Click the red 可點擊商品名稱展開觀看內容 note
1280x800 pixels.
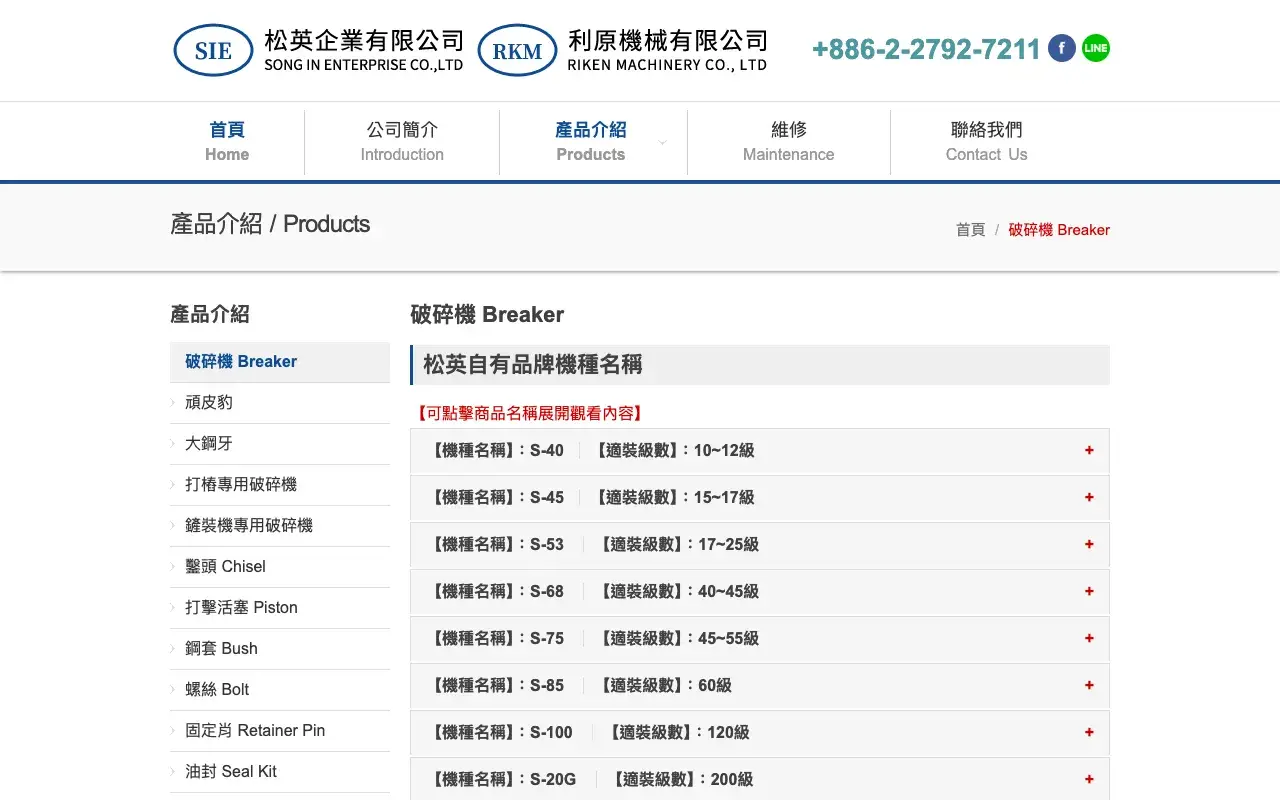click(528, 413)
